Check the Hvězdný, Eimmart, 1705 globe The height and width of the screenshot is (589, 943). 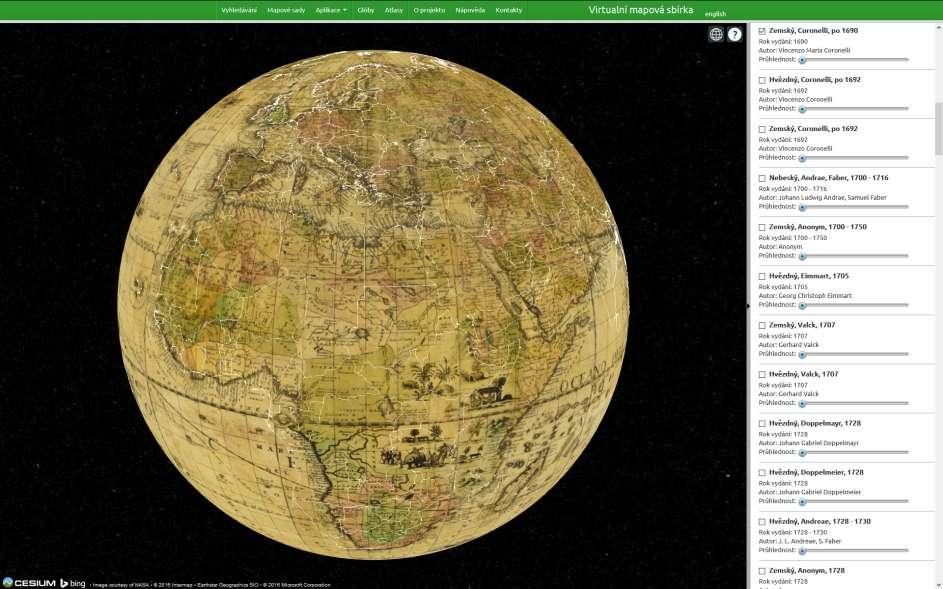(x=762, y=276)
